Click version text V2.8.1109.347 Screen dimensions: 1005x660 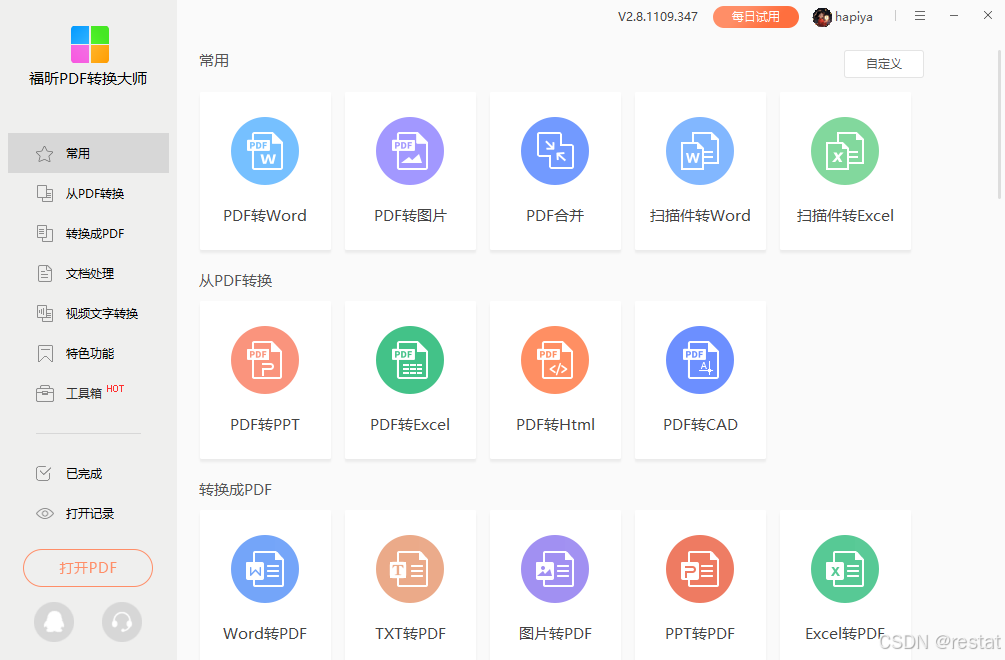(658, 17)
